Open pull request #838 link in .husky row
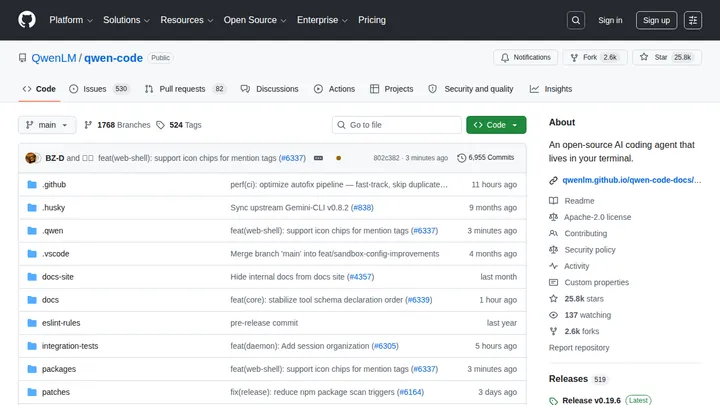Image resolution: width=720 pixels, height=405 pixels. click(362, 208)
